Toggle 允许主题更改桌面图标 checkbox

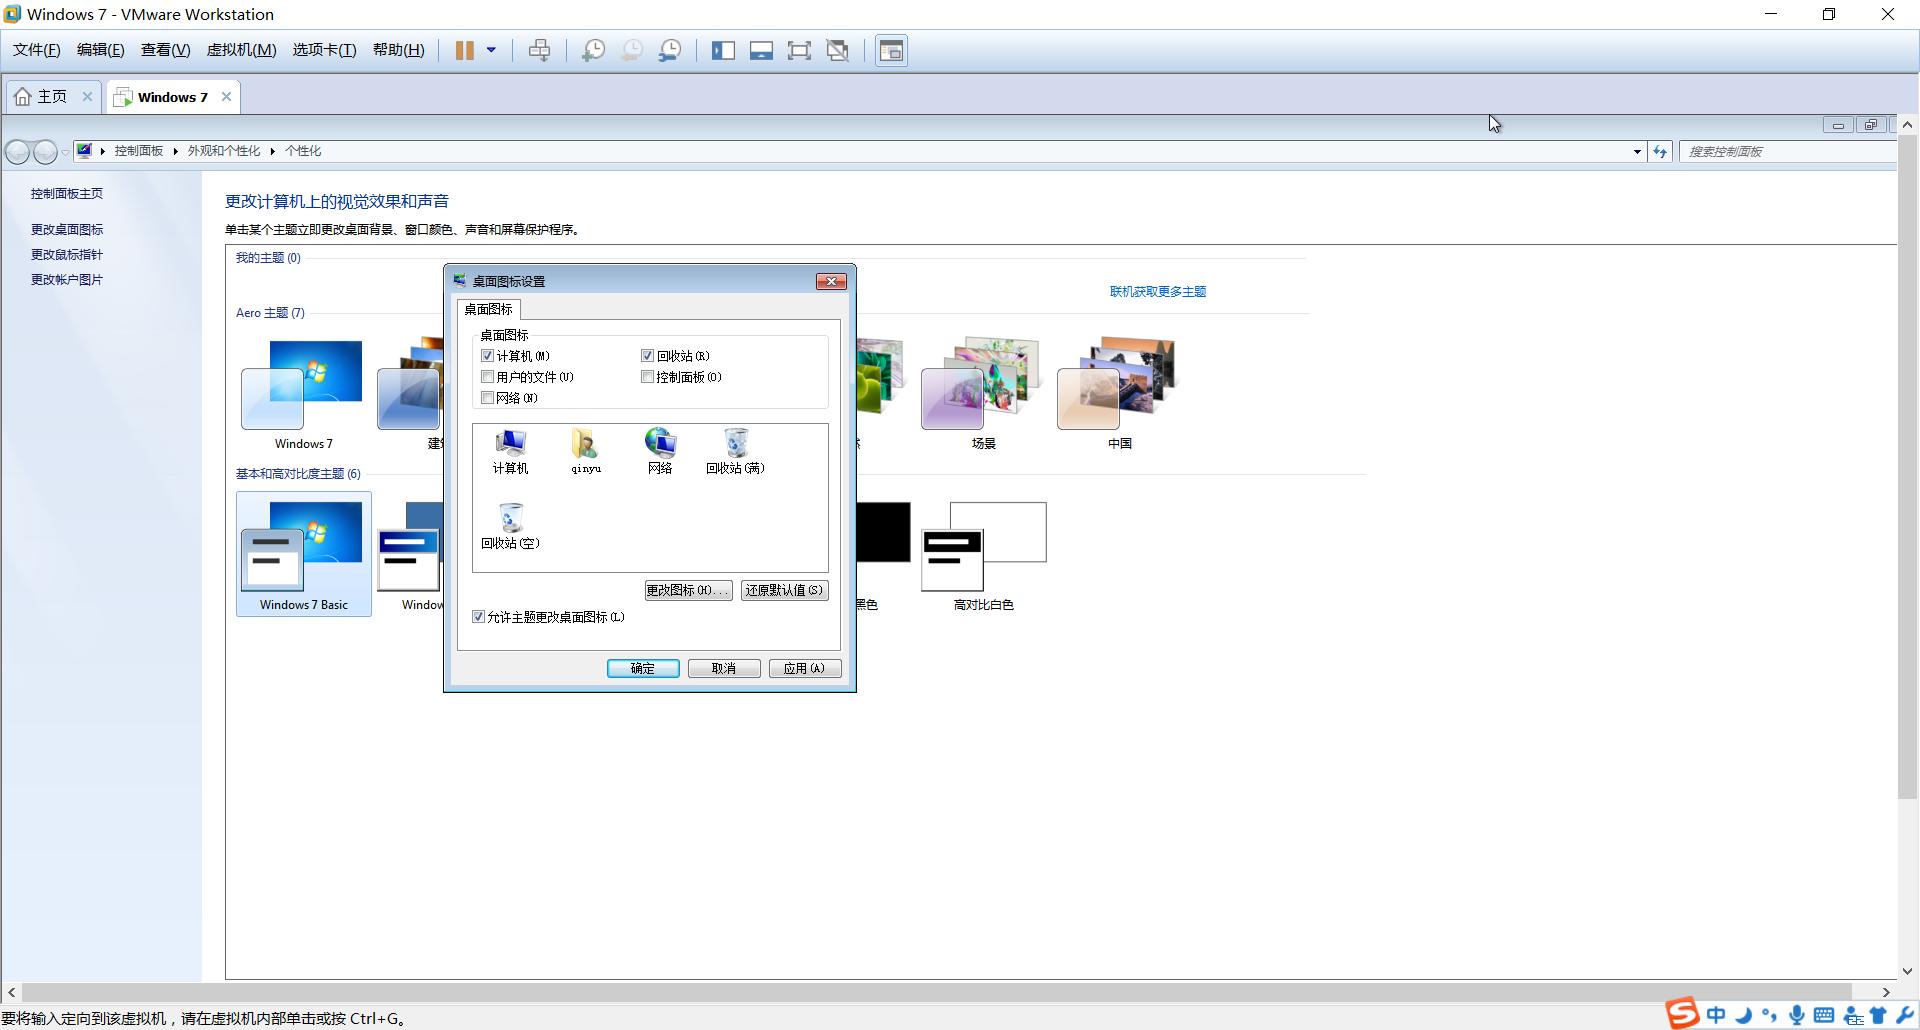coord(479,617)
